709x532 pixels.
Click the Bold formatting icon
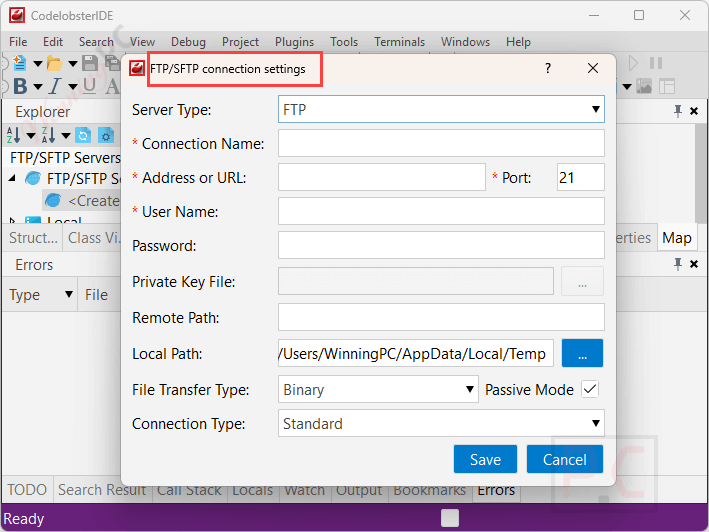[x=20, y=86]
